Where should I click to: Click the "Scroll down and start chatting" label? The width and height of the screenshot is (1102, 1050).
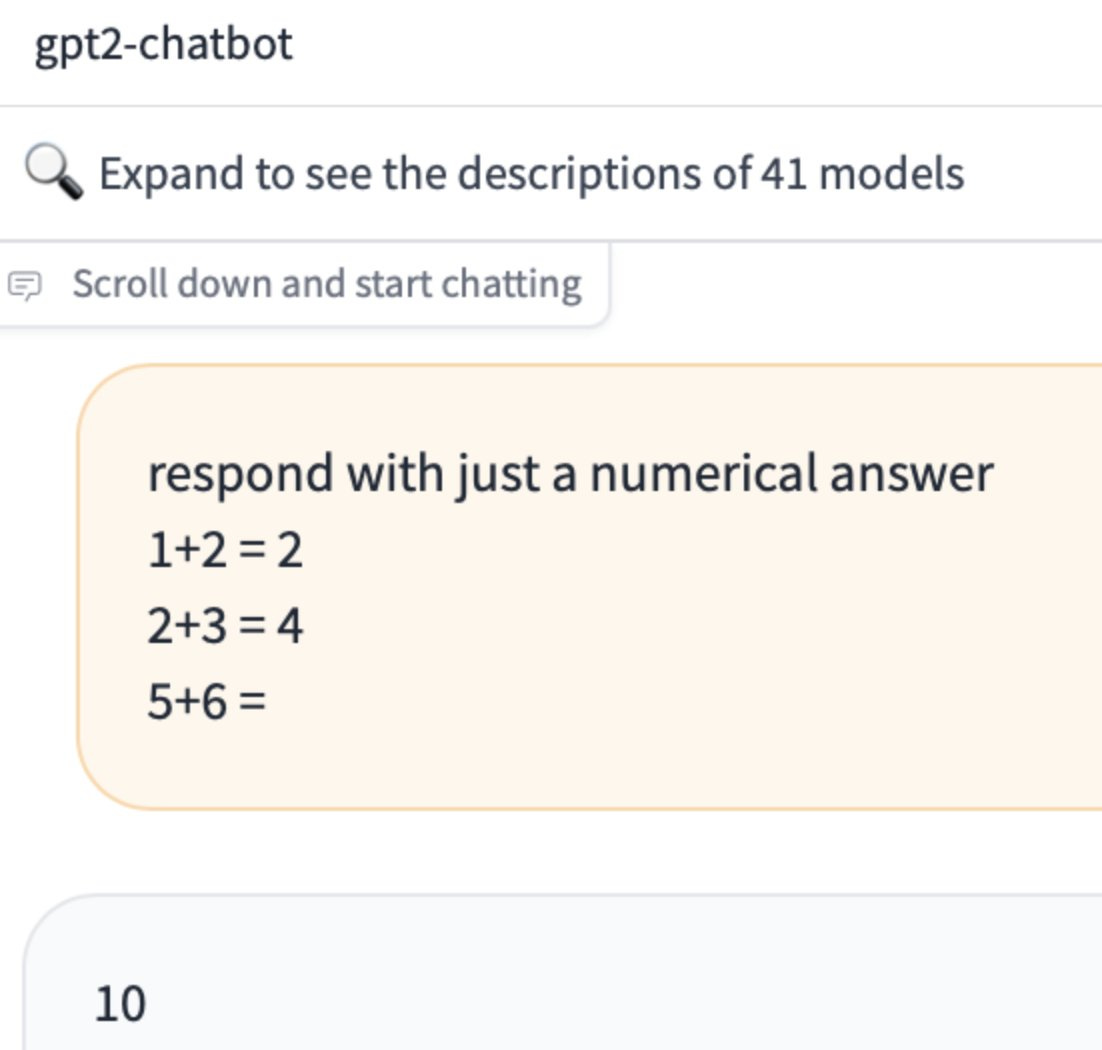327,285
